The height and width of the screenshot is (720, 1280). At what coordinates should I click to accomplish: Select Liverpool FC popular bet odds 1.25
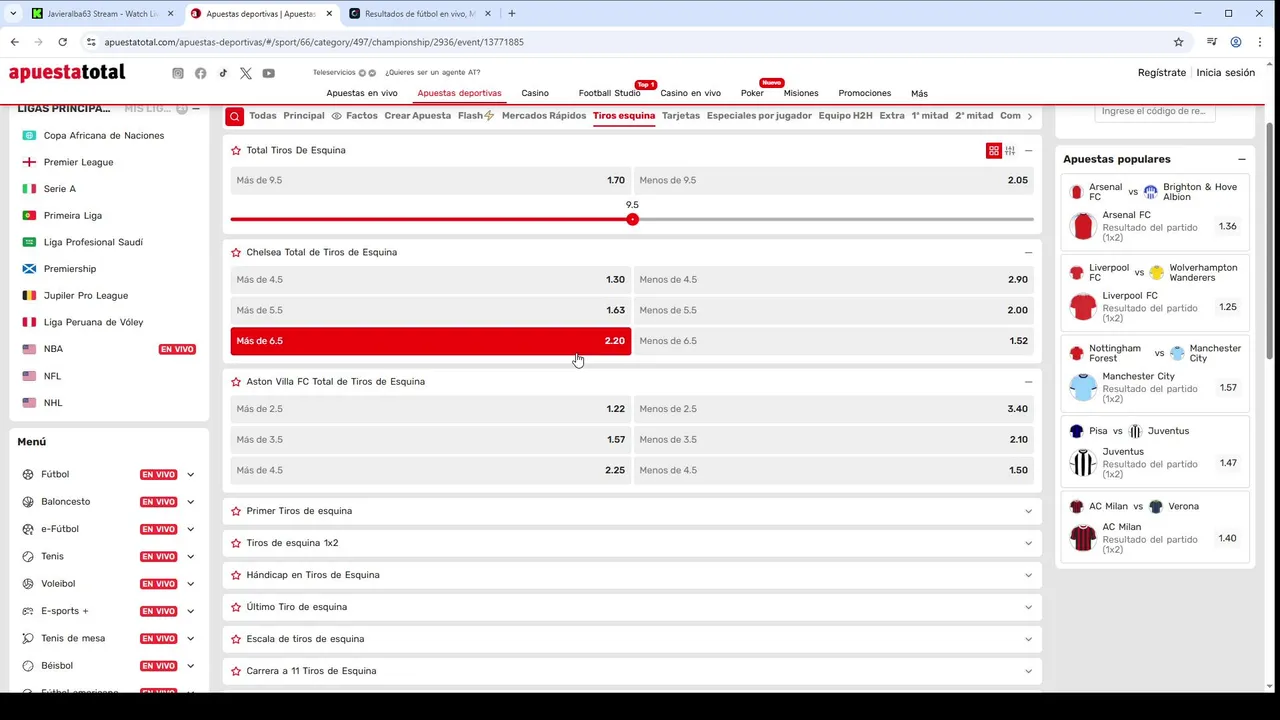(1228, 307)
